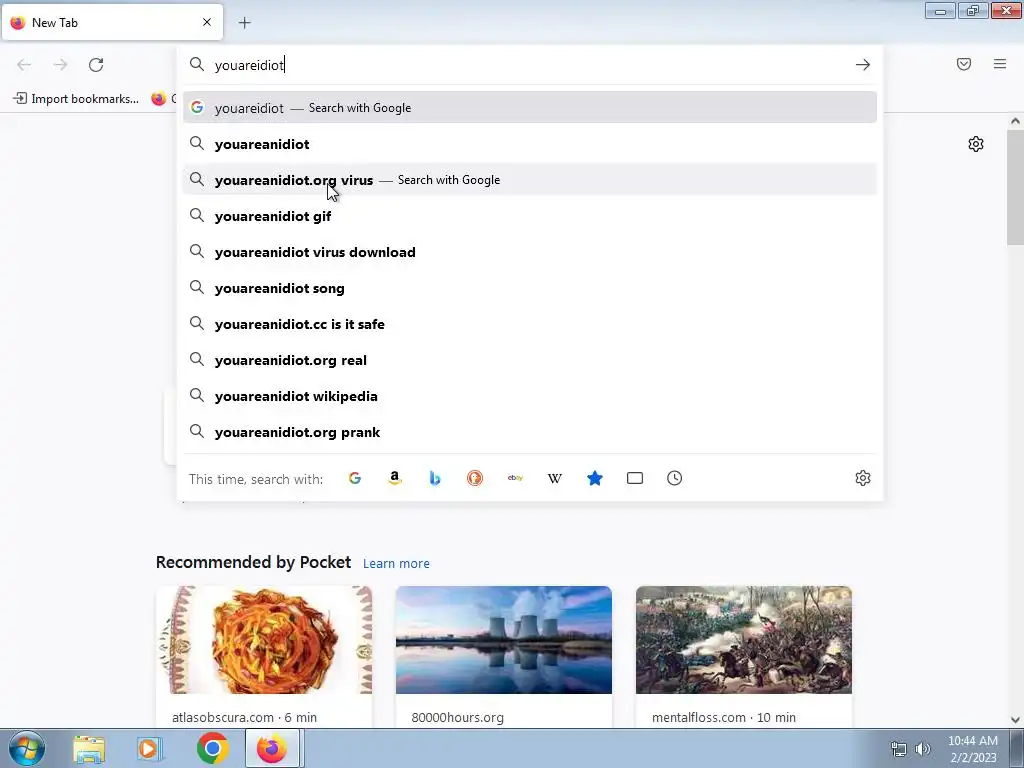
Task: Search open tabs using the tabs icon
Action: (635, 478)
